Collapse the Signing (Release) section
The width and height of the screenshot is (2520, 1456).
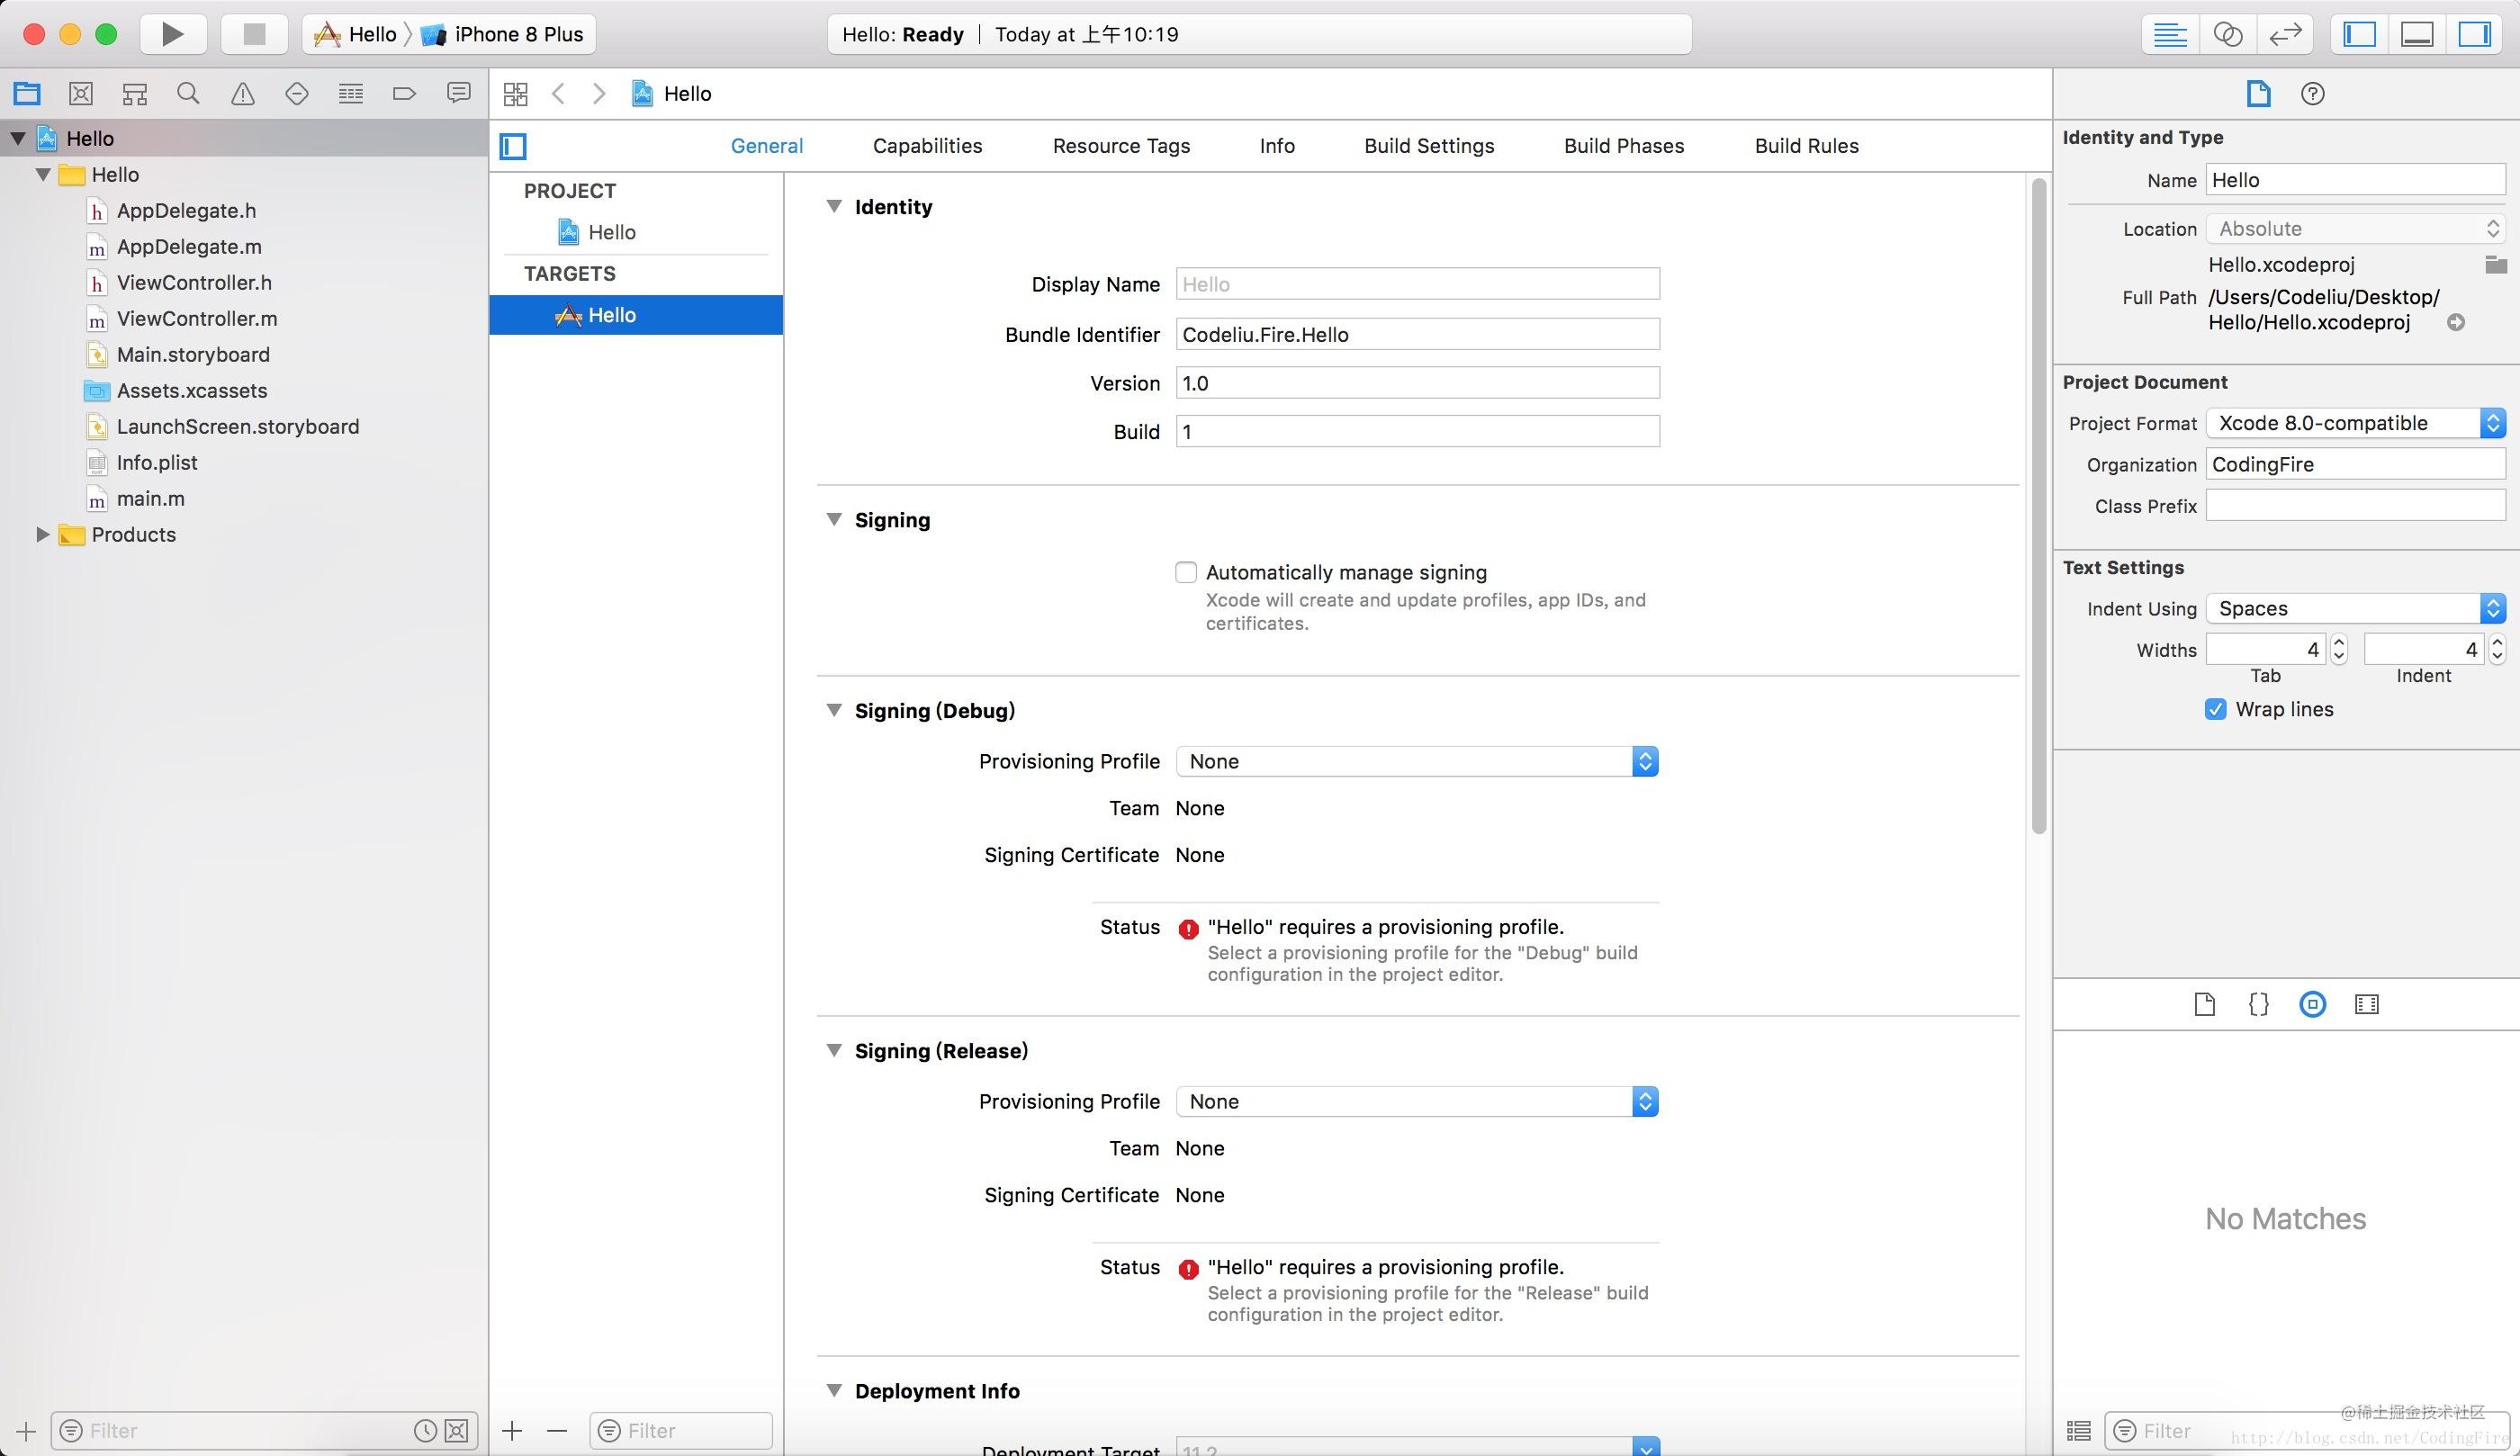[x=834, y=1050]
